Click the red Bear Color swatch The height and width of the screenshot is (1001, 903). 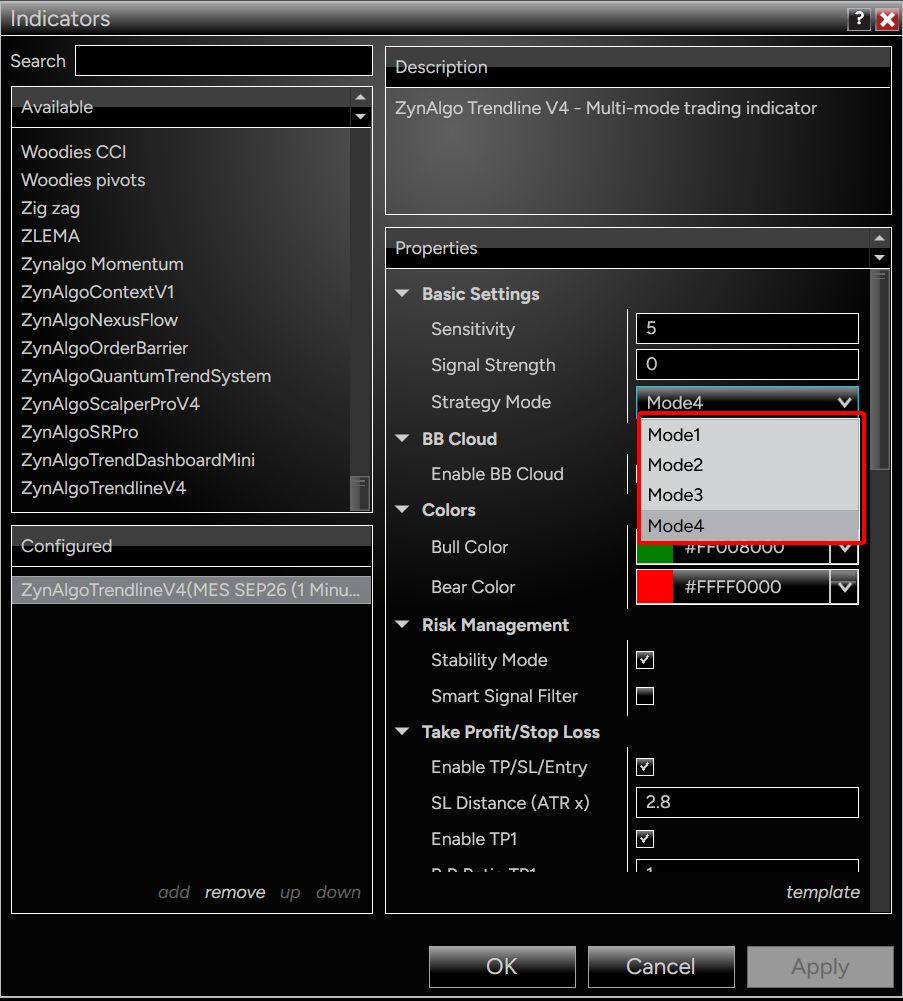pyautogui.click(x=655, y=587)
